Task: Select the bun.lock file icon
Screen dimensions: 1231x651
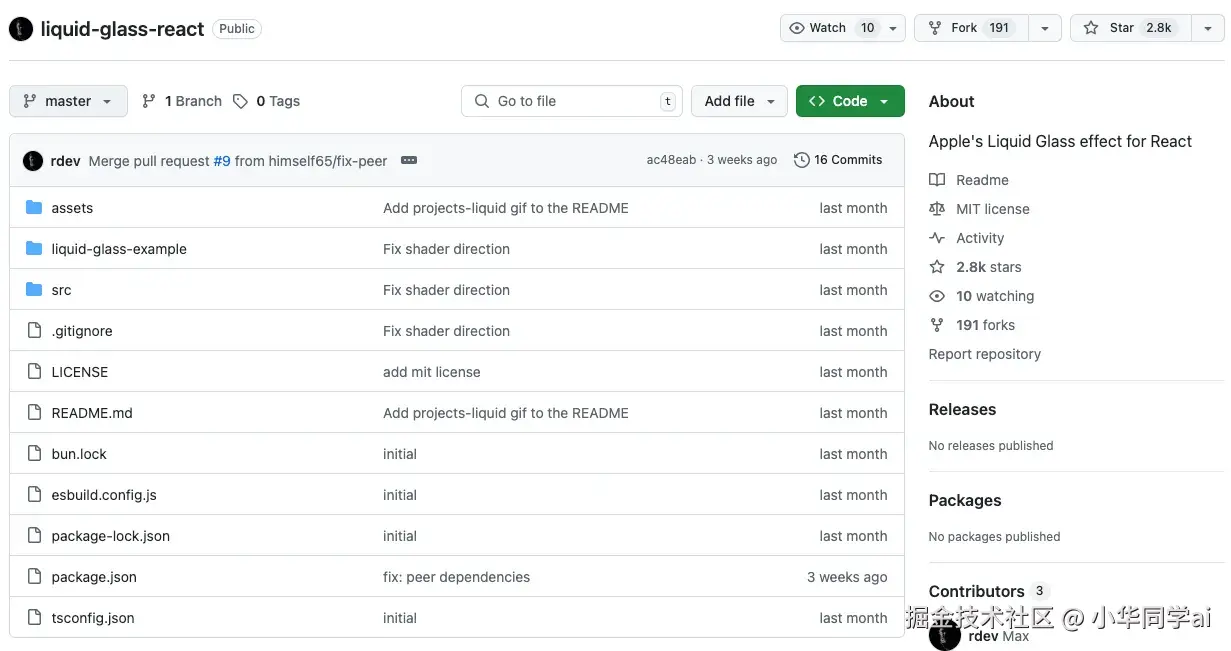Action: [34, 454]
